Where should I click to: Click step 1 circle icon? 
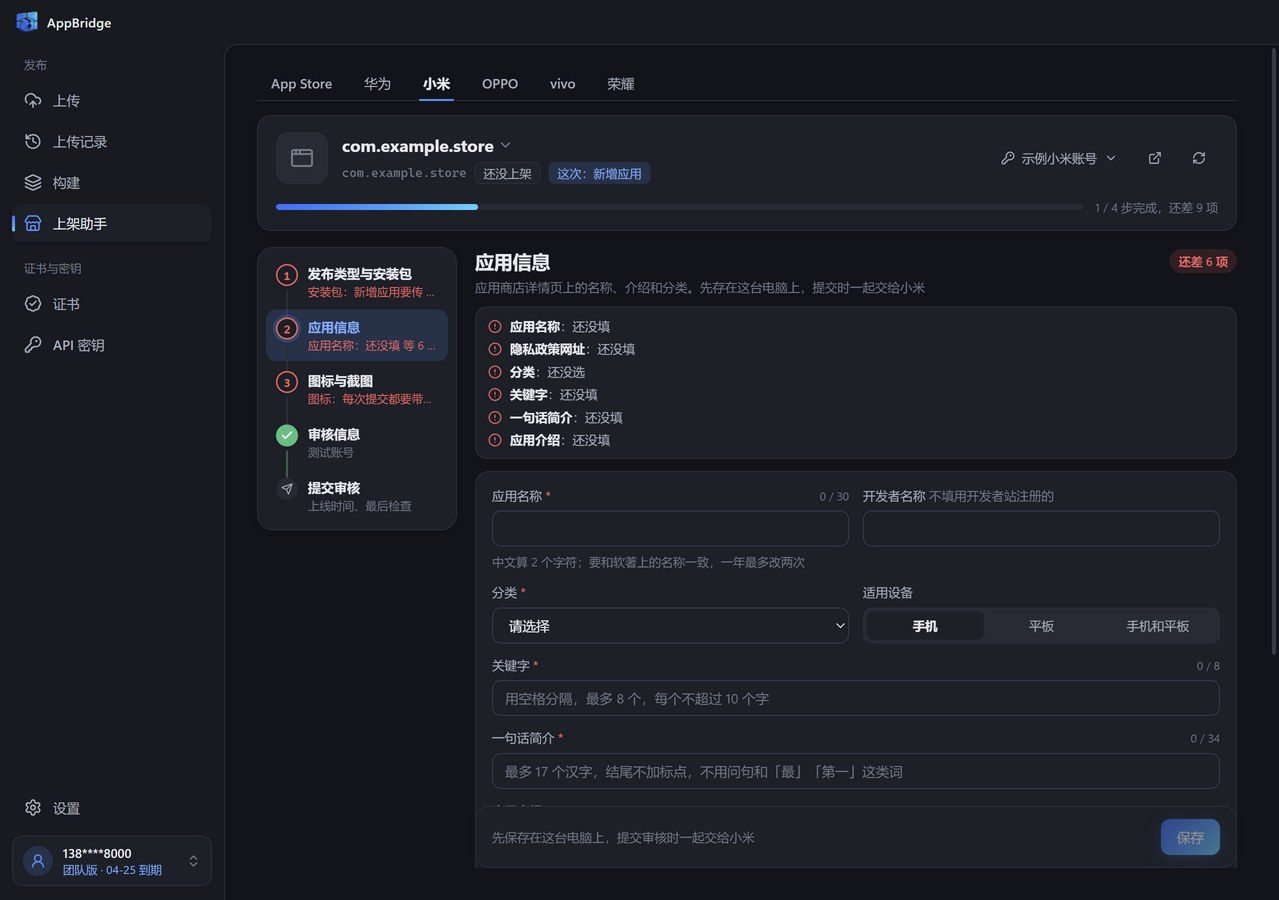click(x=287, y=275)
